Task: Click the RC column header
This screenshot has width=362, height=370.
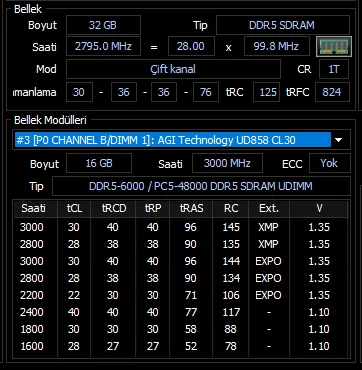Action: click(231, 209)
